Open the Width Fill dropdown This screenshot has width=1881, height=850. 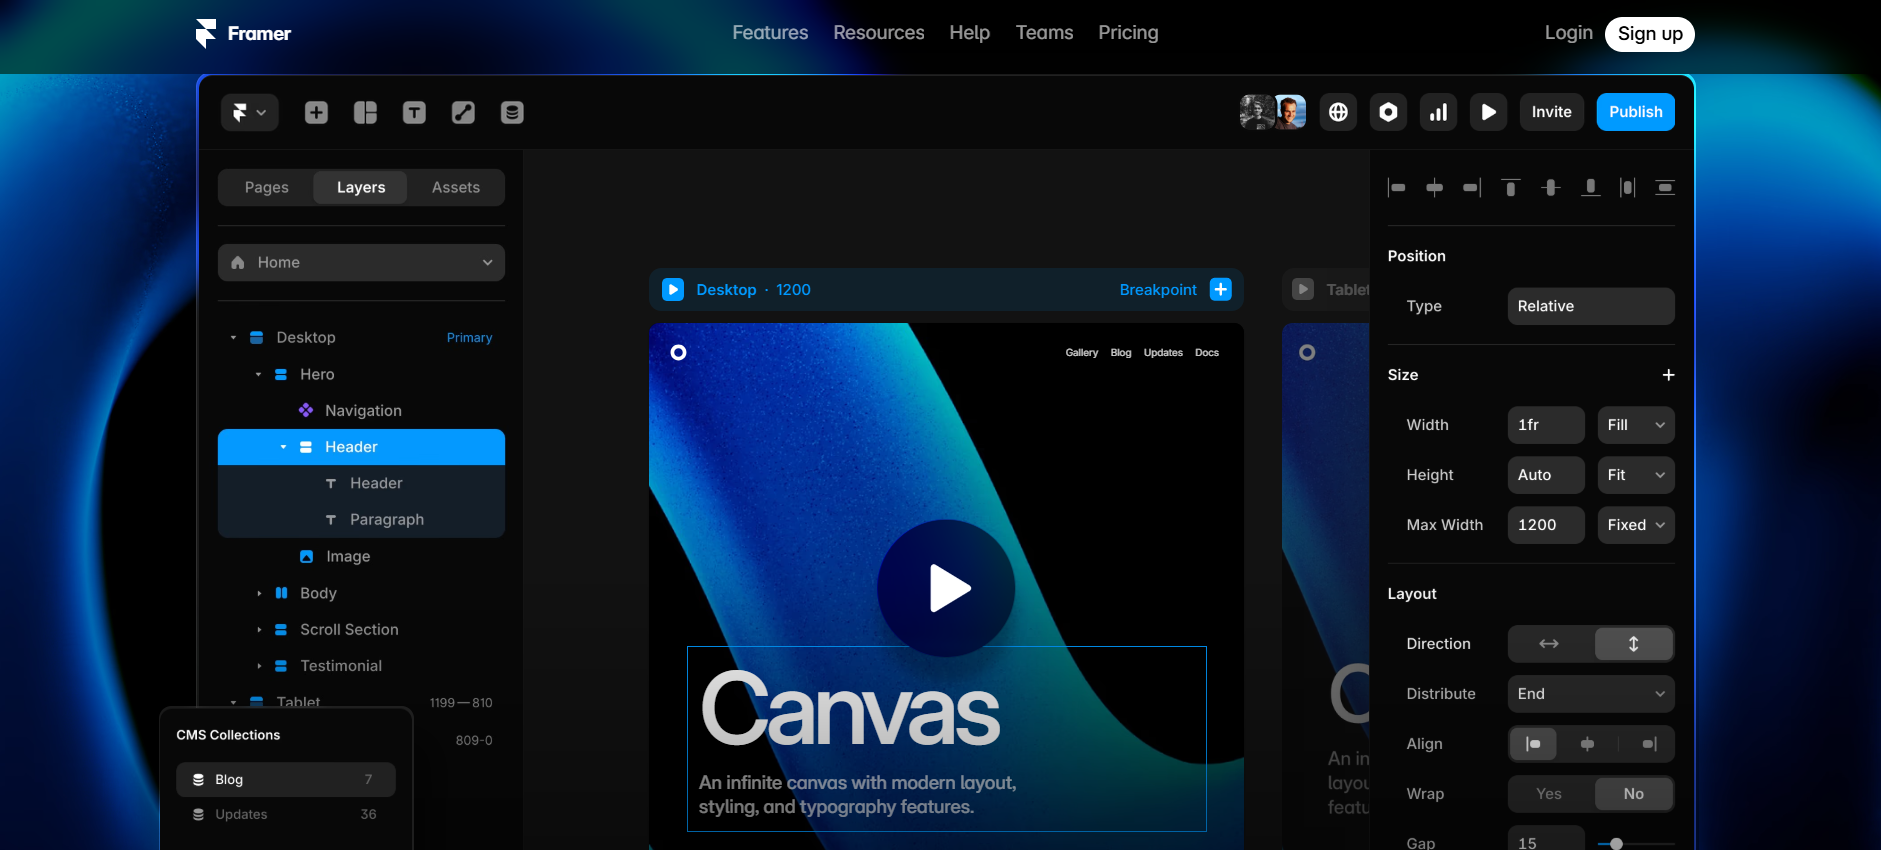click(1635, 425)
